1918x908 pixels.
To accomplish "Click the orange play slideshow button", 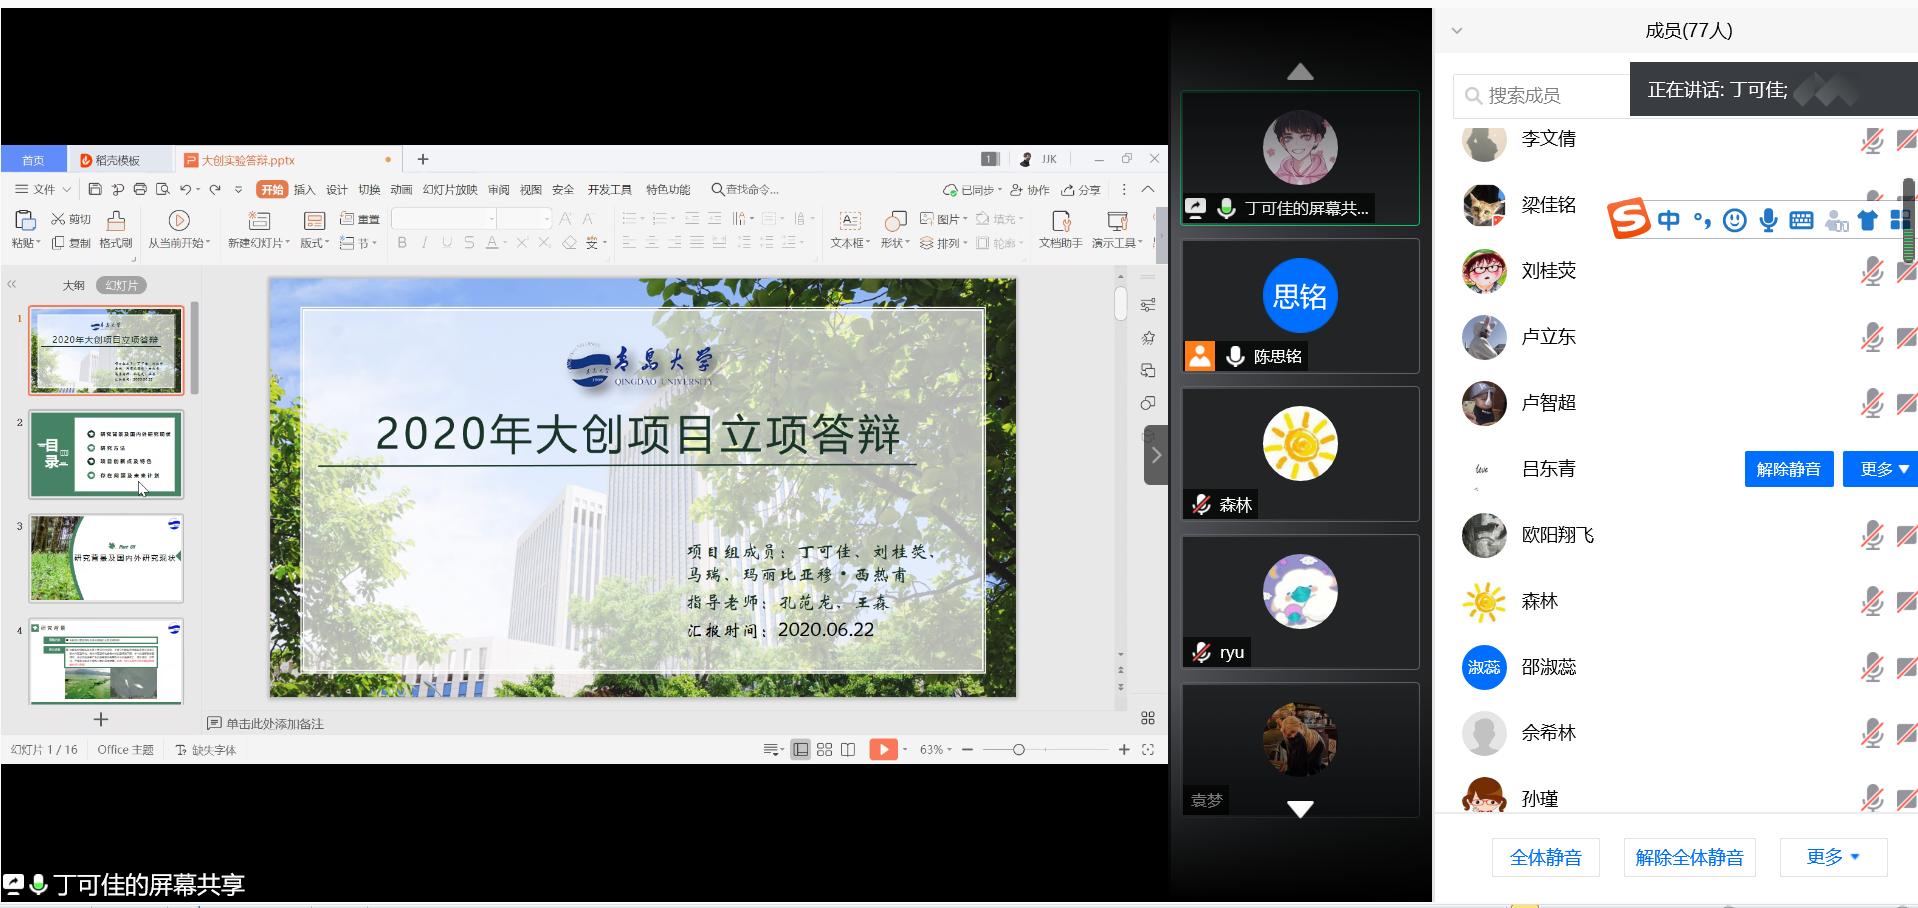I will 883,749.
